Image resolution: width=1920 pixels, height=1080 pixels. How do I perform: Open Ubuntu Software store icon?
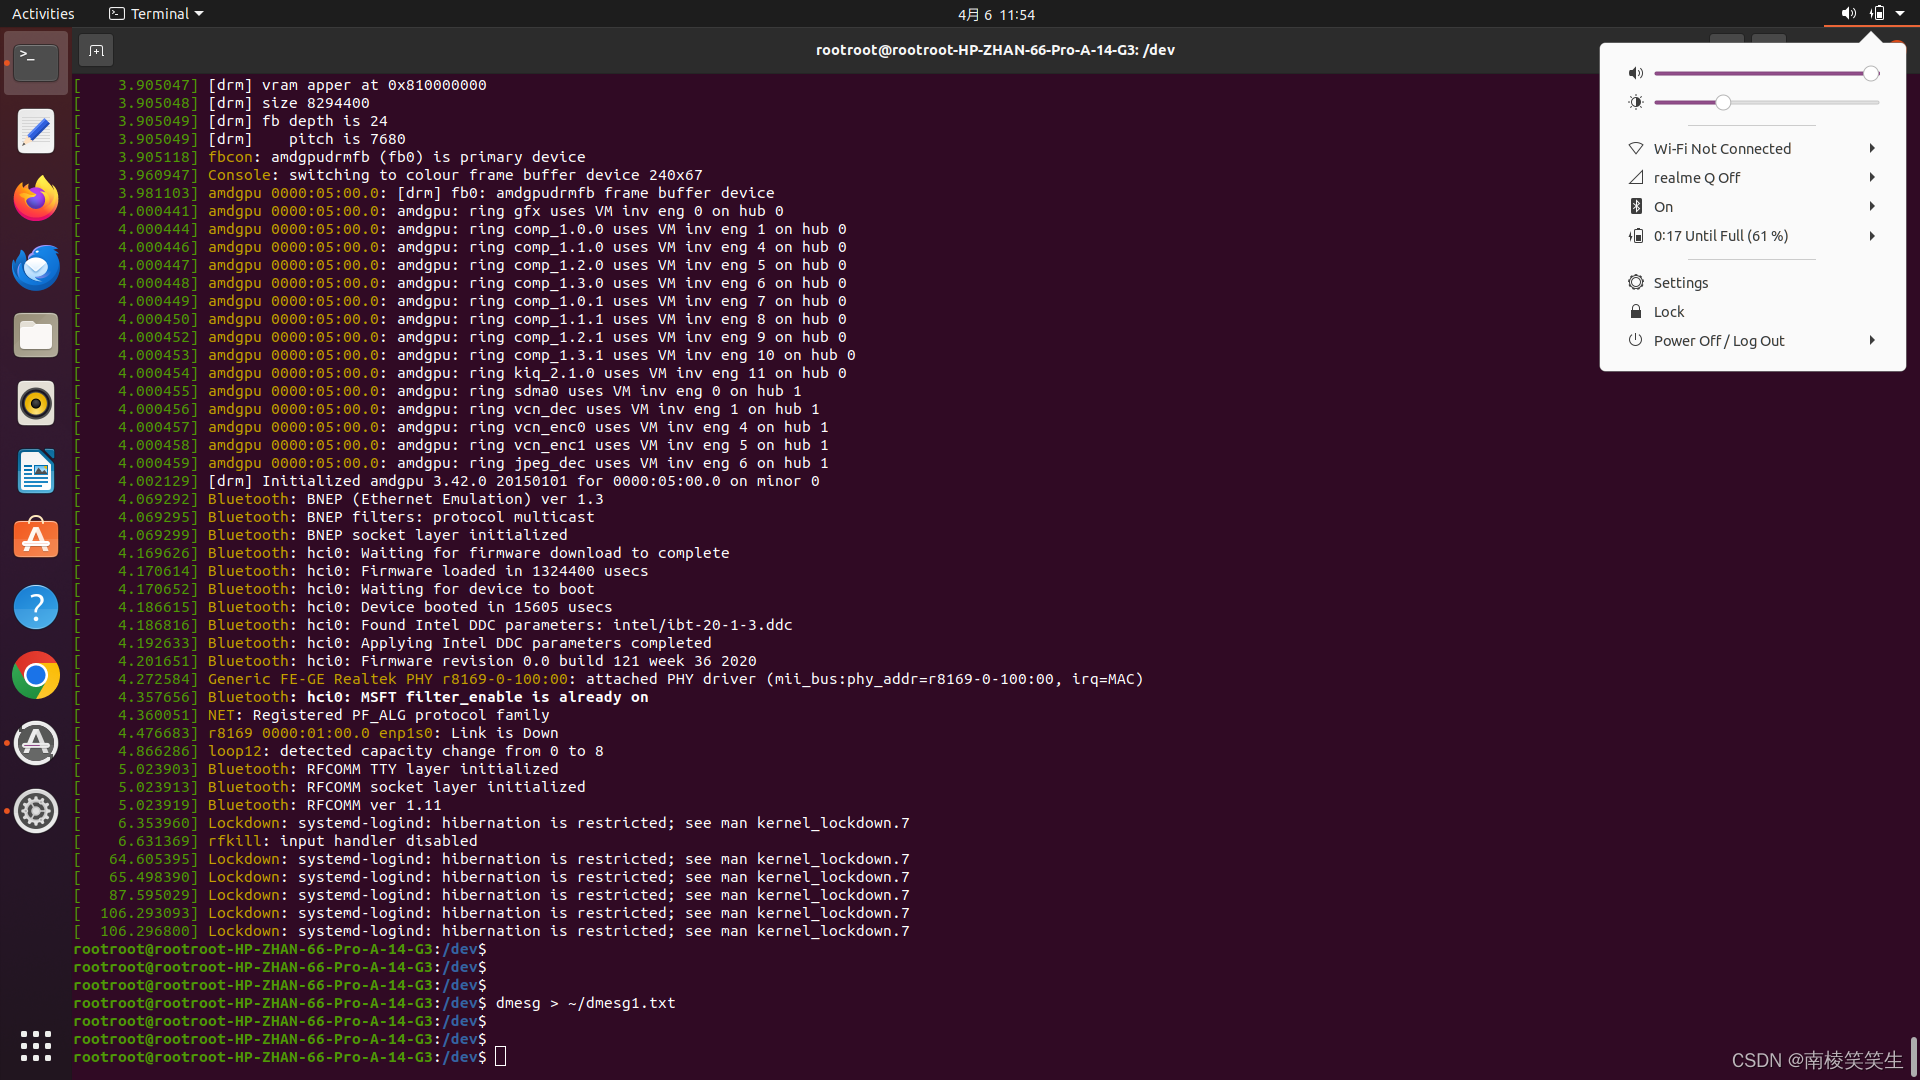tap(36, 539)
